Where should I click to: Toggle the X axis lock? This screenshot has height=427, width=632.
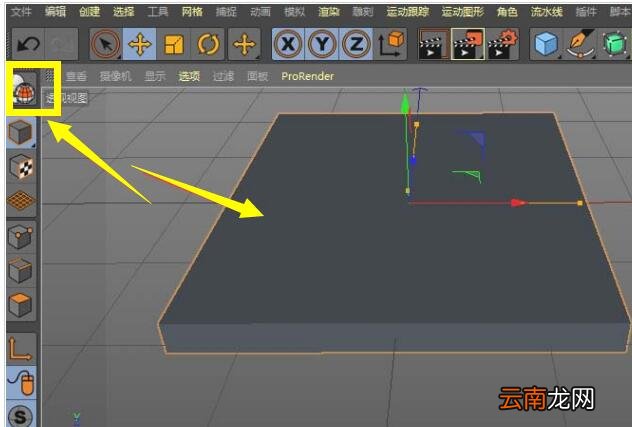click(288, 44)
